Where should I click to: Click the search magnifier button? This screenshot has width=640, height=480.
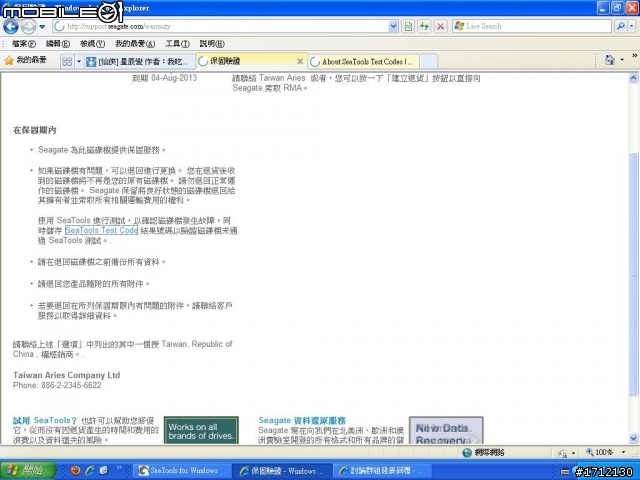pos(620,27)
